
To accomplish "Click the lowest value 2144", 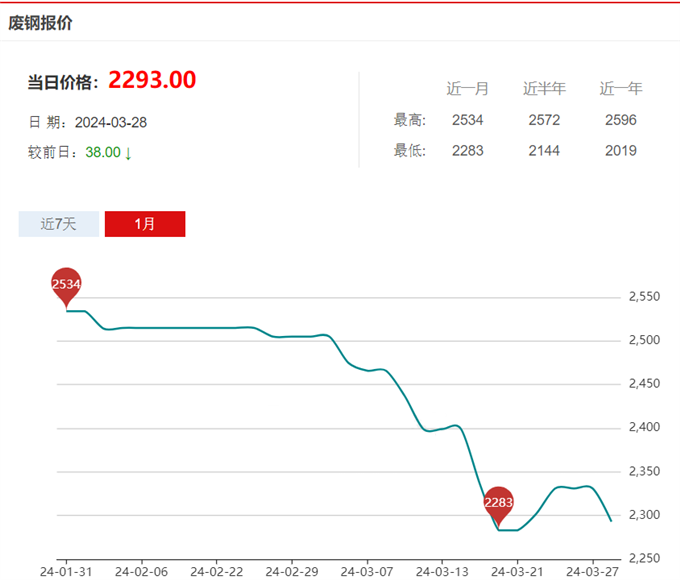I will [544, 151].
